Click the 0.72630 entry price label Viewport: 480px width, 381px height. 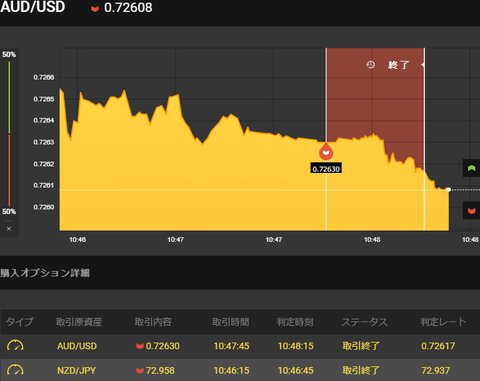point(326,169)
